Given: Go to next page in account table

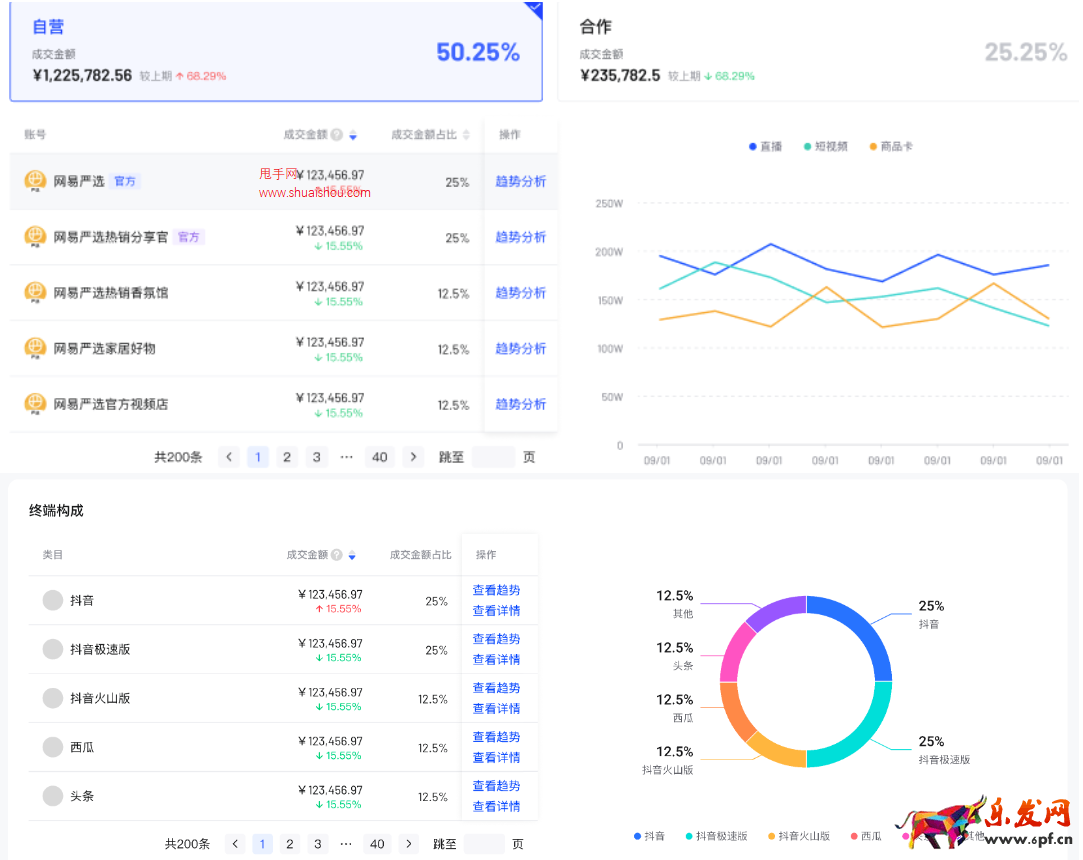Looking at the screenshot, I should [x=413, y=457].
